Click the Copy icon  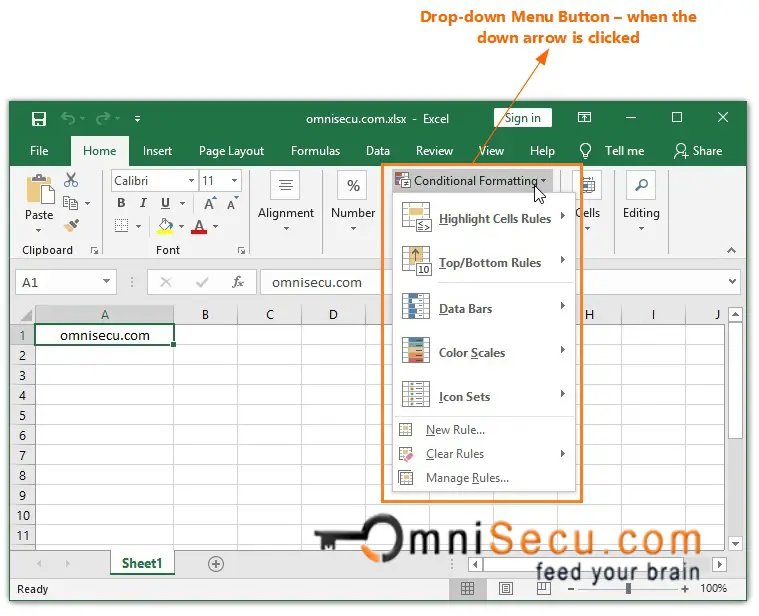tap(71, 203)
